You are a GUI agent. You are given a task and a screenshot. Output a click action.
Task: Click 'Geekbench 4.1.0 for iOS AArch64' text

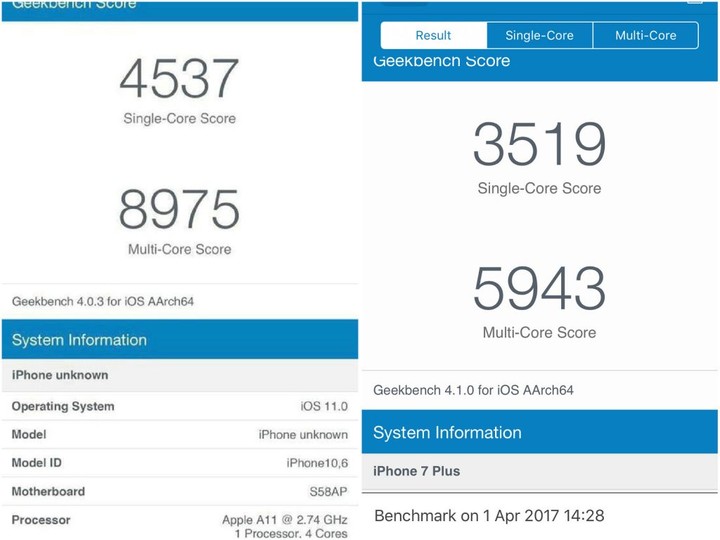click(473, 390)
